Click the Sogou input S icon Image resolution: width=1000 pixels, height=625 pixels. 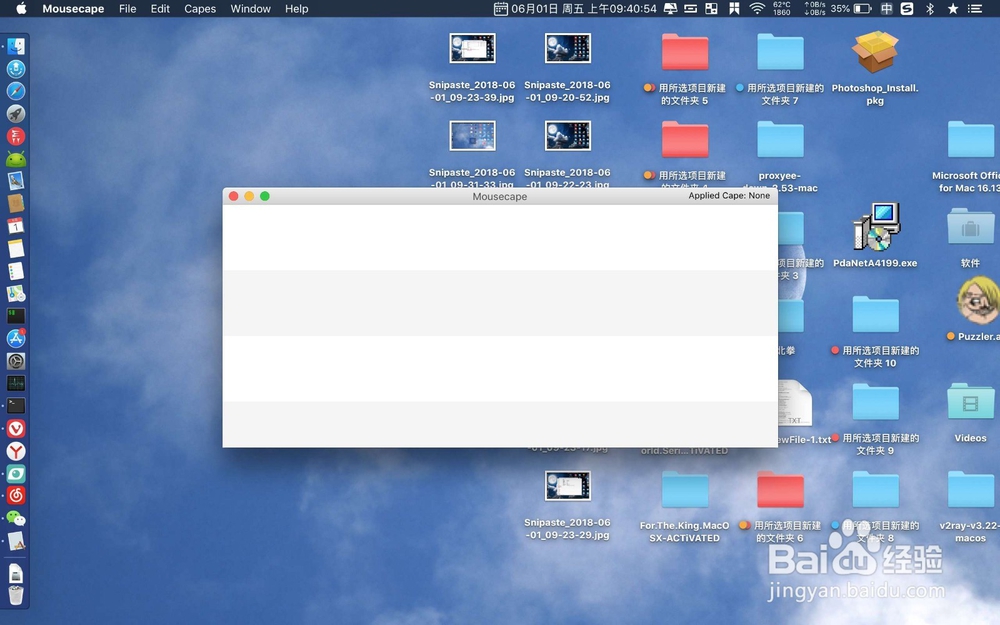[907, 8]
